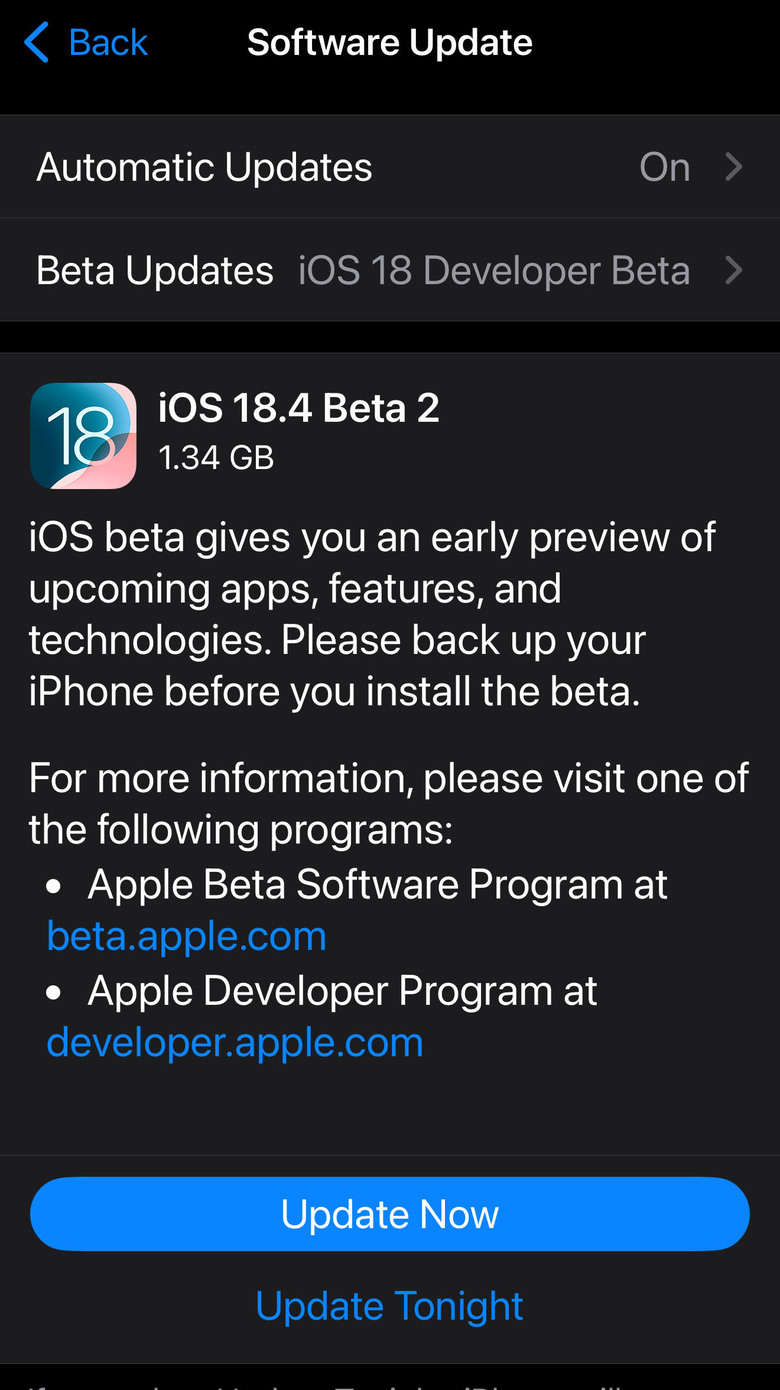Tap the Software Update page title

[390, 43]
